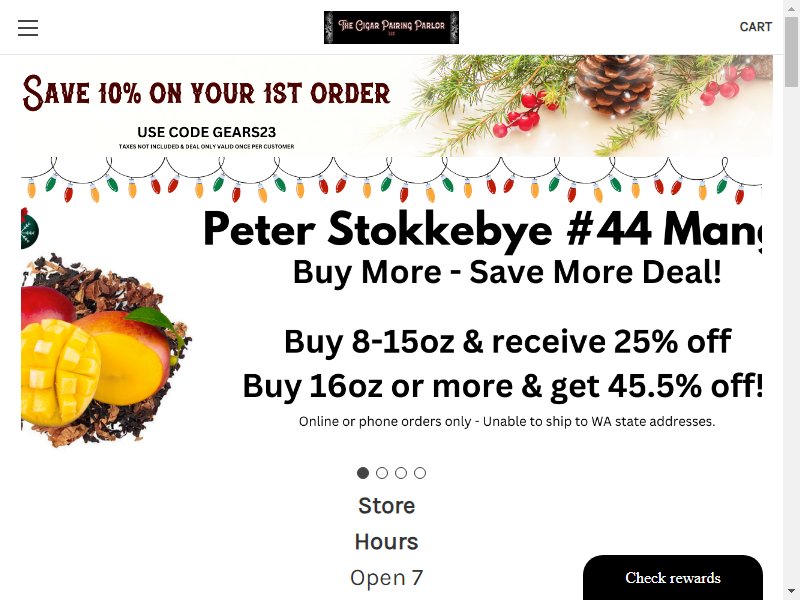The width and height of the screenshot is (800, 600).
Task: Switch to the second carousel slide dot
Action: [382, 473]
